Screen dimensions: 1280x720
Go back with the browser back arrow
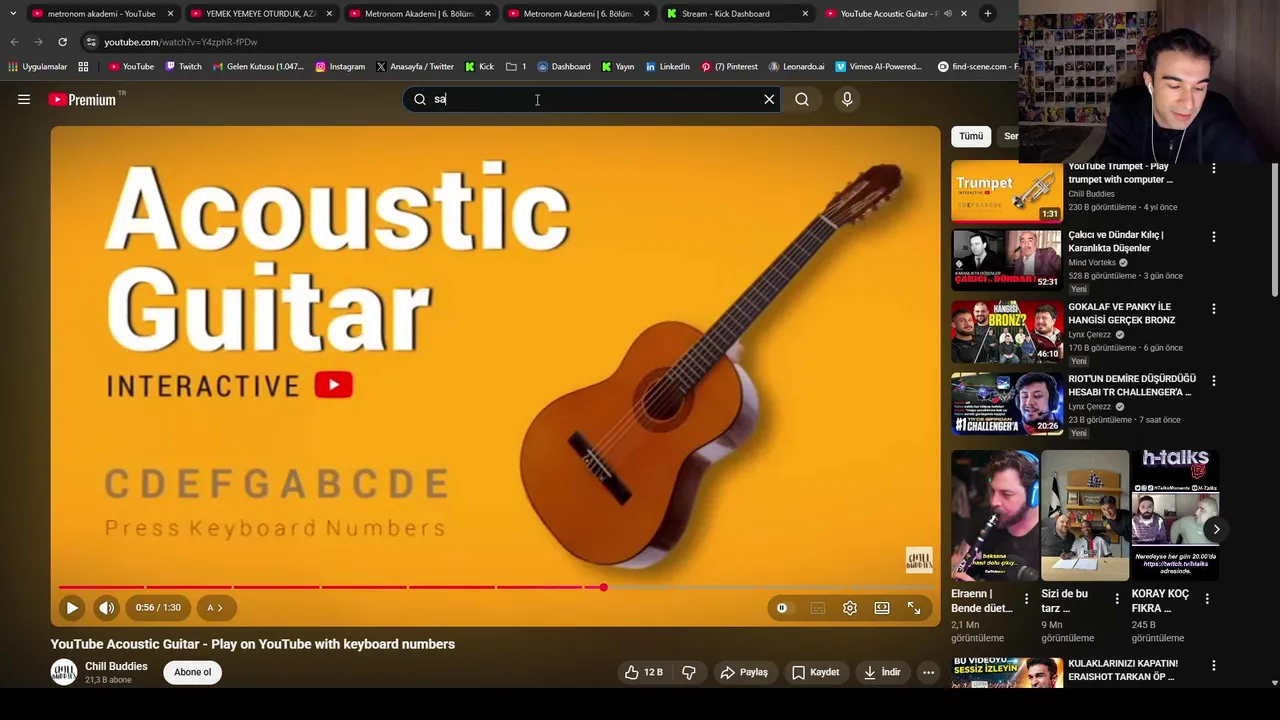click(x=14, y=42)
